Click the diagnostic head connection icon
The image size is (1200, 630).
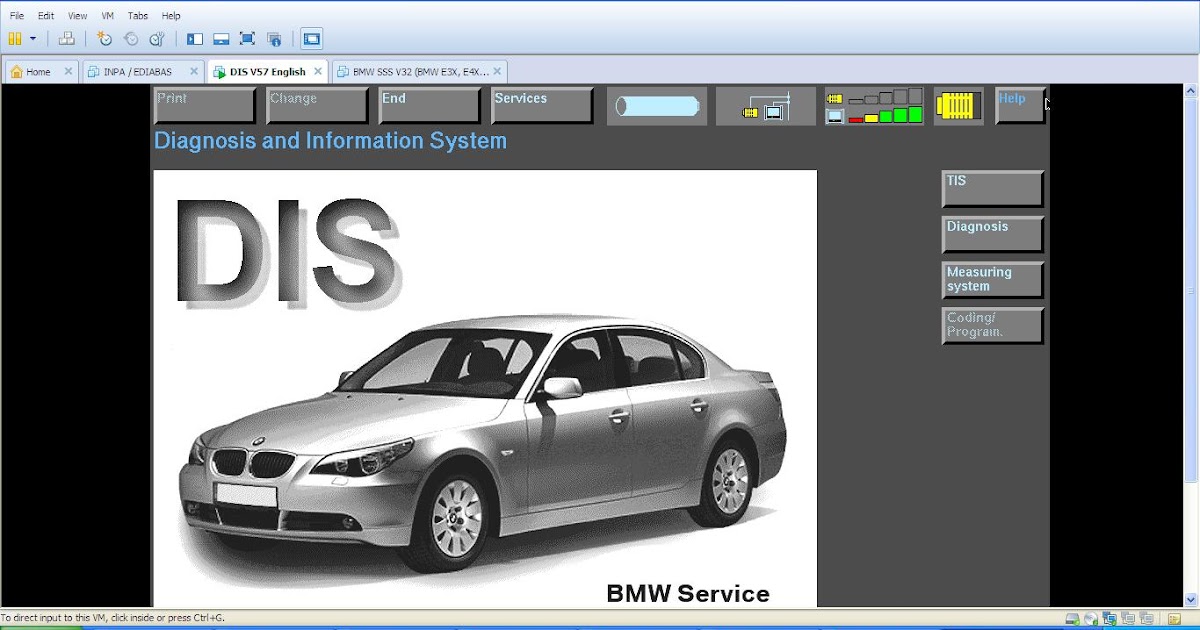pos(766,106)
